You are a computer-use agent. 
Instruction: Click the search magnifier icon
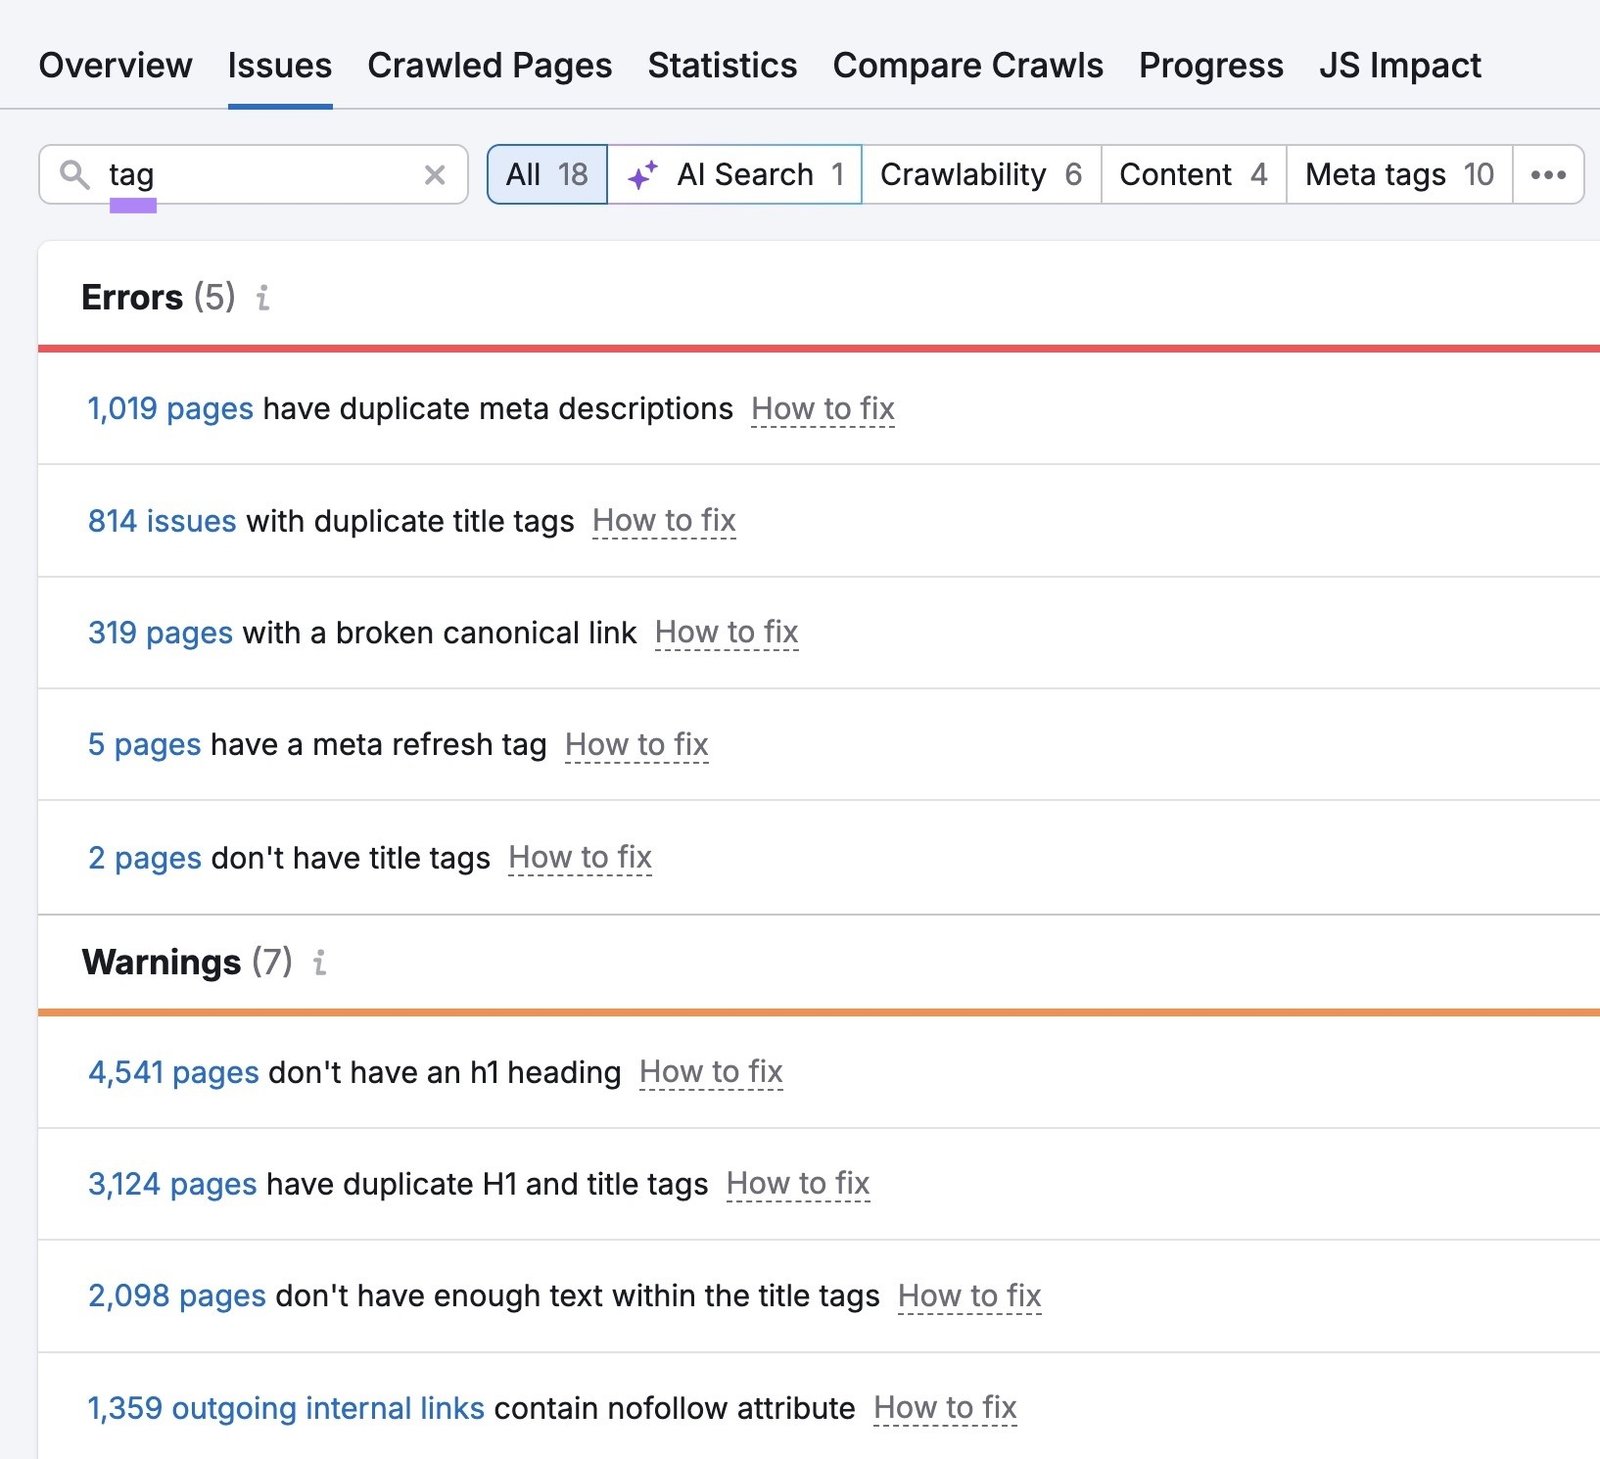[x=75, y=174]
